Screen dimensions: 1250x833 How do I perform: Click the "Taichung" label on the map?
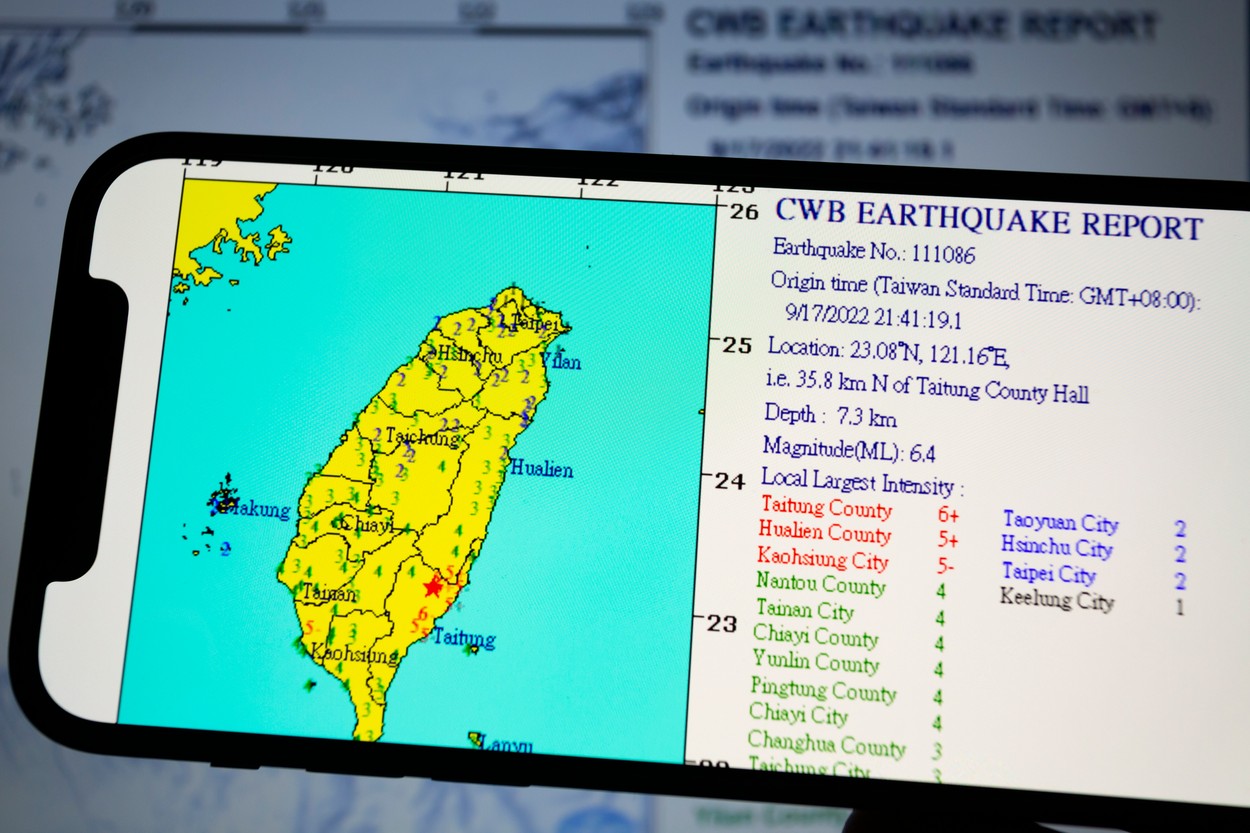pos(422,437)
